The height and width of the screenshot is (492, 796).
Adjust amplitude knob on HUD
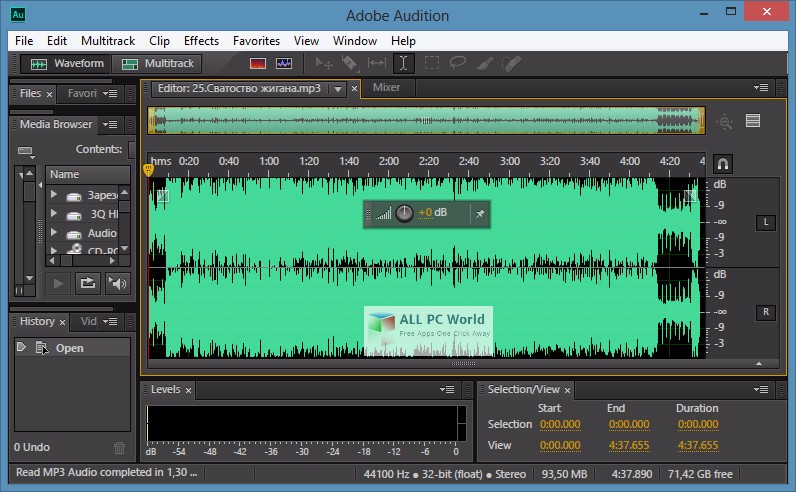(x=404, y=214)
